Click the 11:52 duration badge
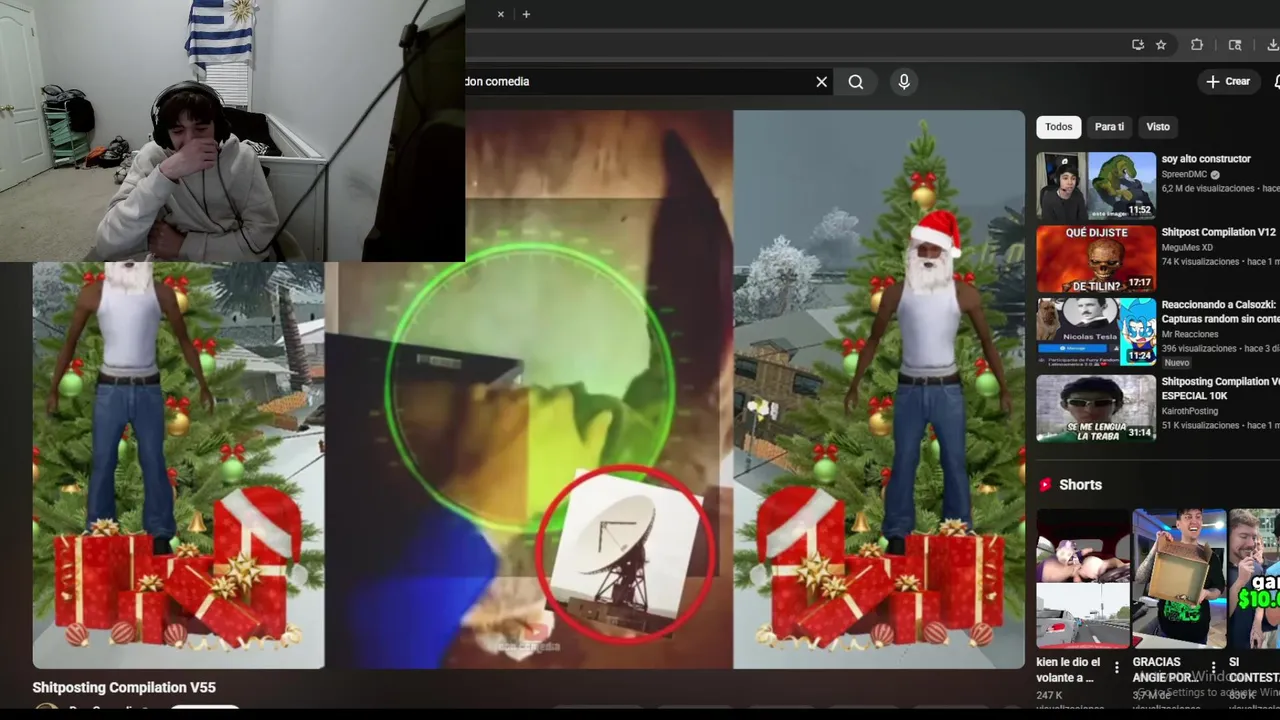 pyautogui.click(x=1140, y=210)
